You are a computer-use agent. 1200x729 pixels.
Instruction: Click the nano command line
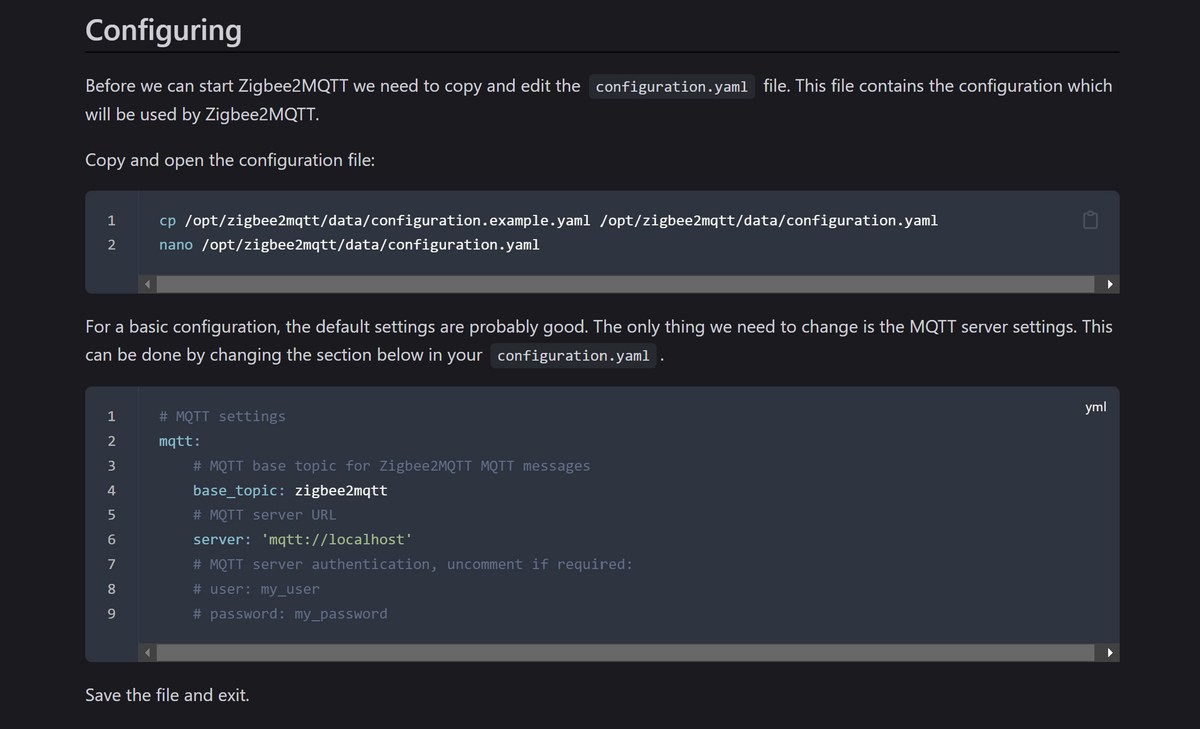coord(349,245)
